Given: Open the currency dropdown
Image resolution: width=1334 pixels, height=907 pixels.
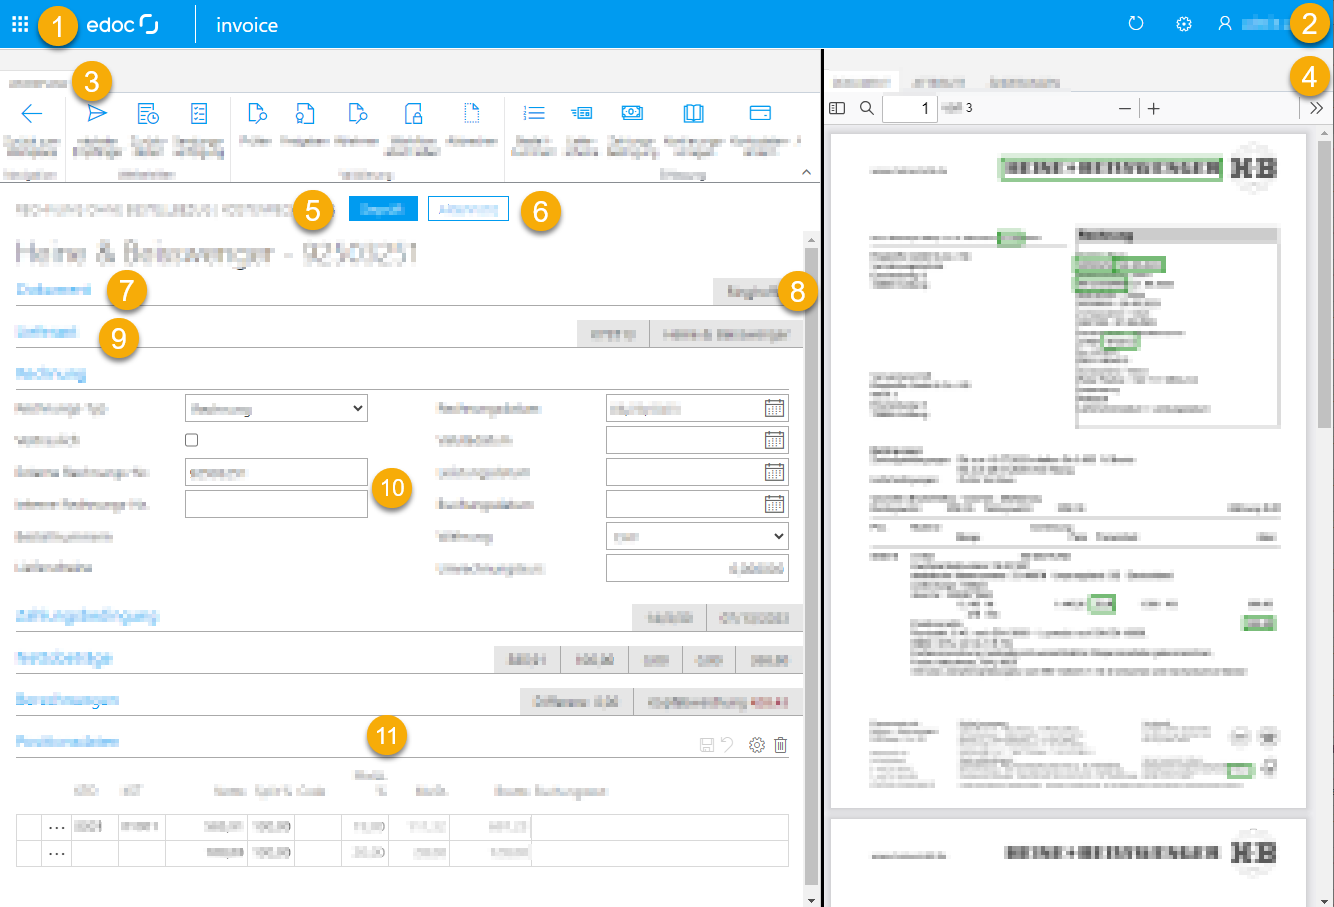Looking at the screenshot, I should 697,536.
